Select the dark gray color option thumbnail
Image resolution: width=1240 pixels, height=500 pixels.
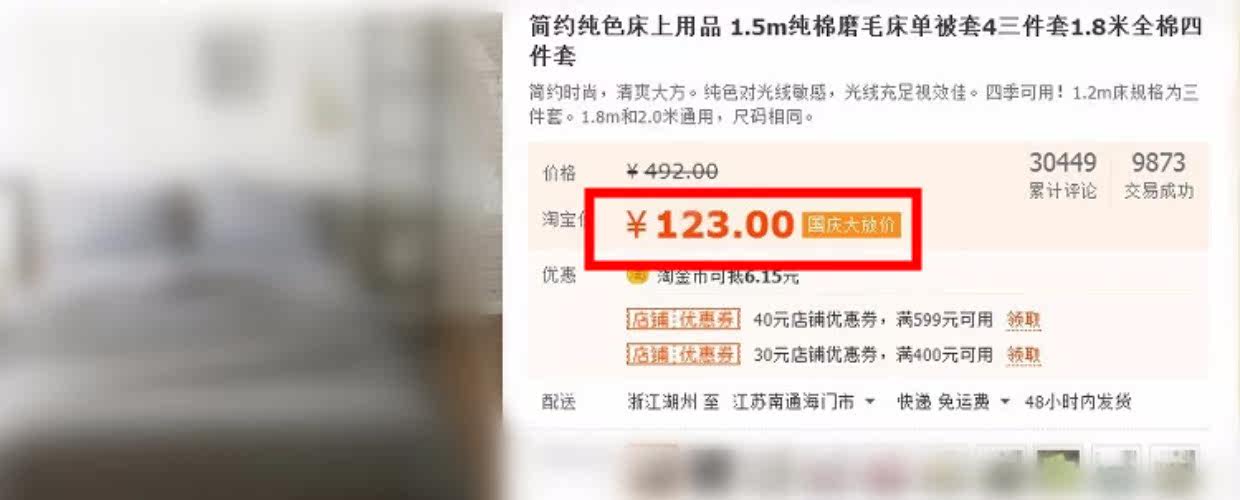click(x=711, y=472)
